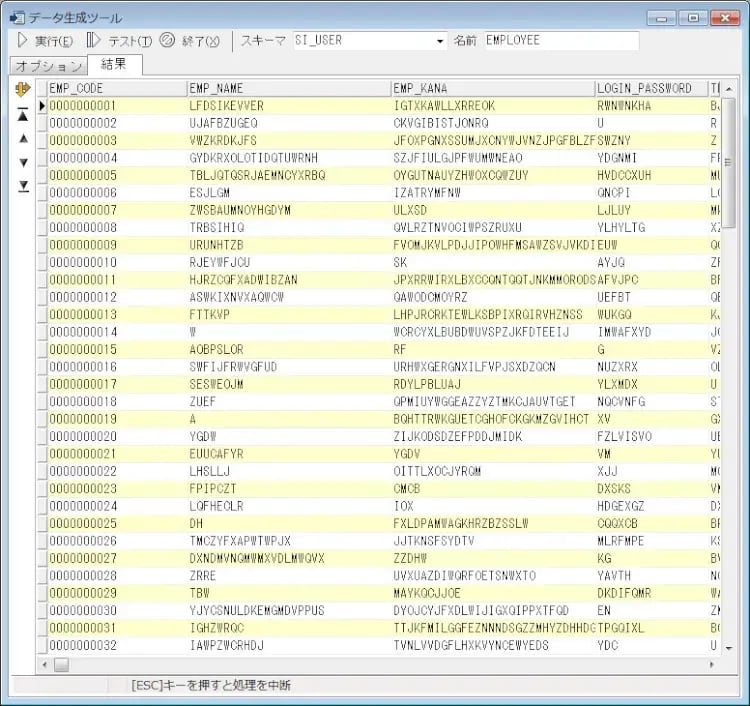The height and width of the screenshot is (706, 750).
Task: Click the EMP_NAME column header
Action: 288,88
